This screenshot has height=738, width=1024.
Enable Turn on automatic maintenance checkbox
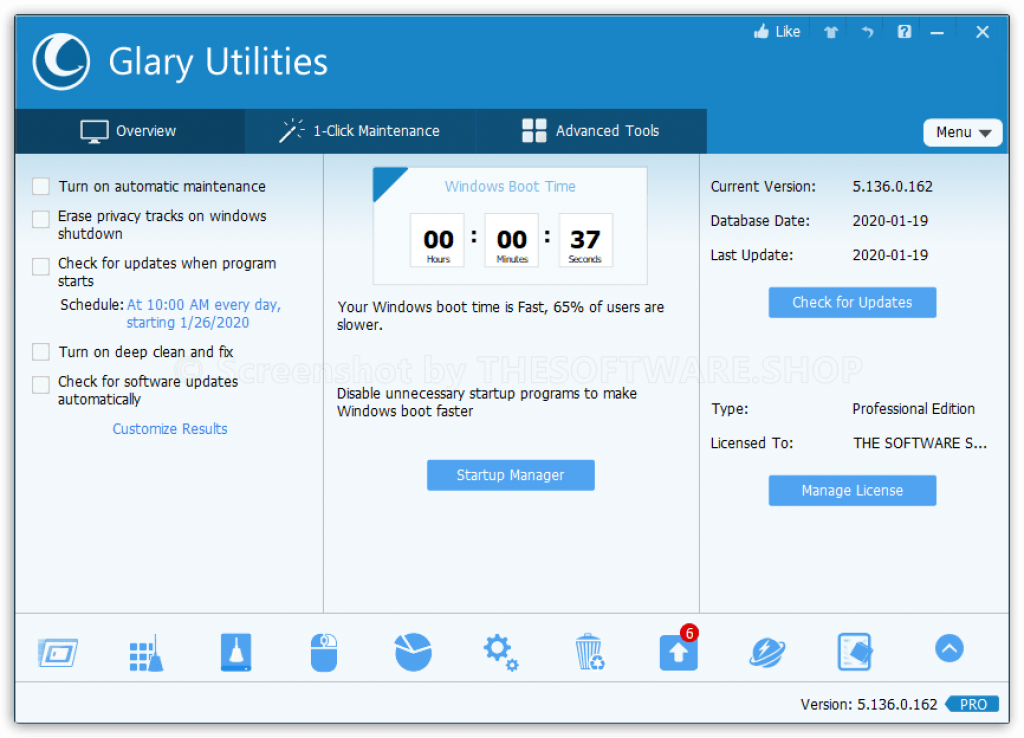pos(41,187)
